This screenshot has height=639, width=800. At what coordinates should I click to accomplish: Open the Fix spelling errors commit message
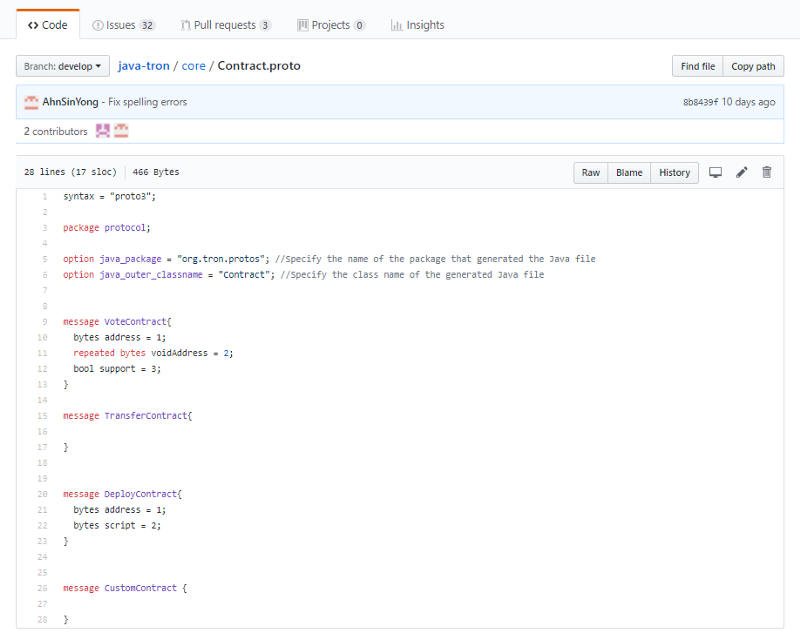[147, 102]
